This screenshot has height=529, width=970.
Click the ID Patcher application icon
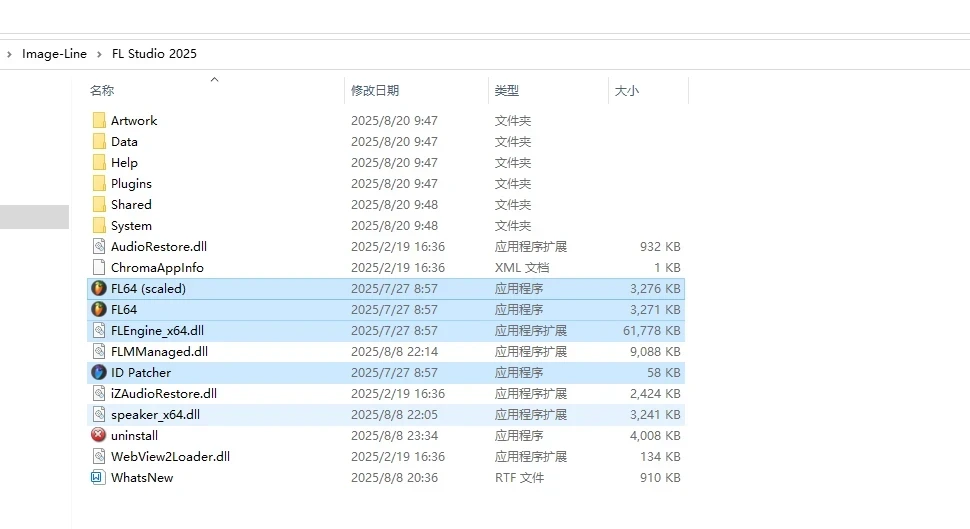(99, 372)
